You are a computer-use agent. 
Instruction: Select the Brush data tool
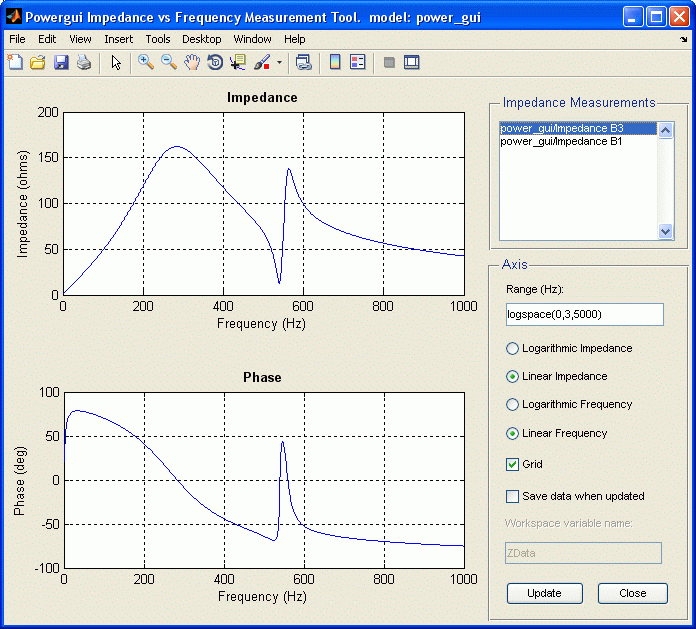262,62
